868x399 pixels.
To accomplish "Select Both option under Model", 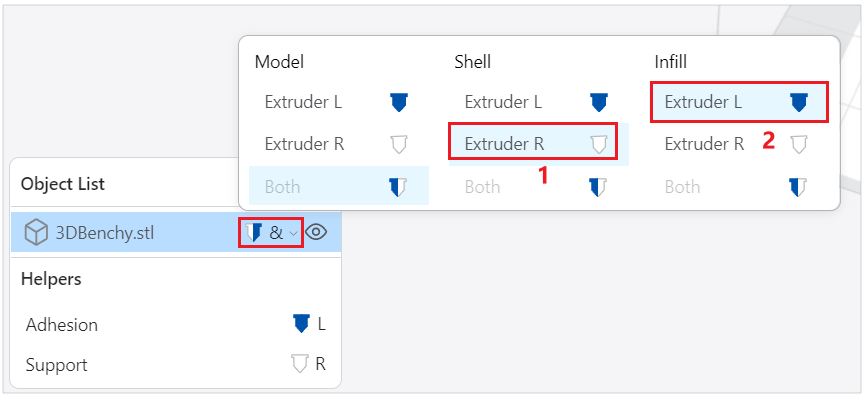I will coord(339,186).
